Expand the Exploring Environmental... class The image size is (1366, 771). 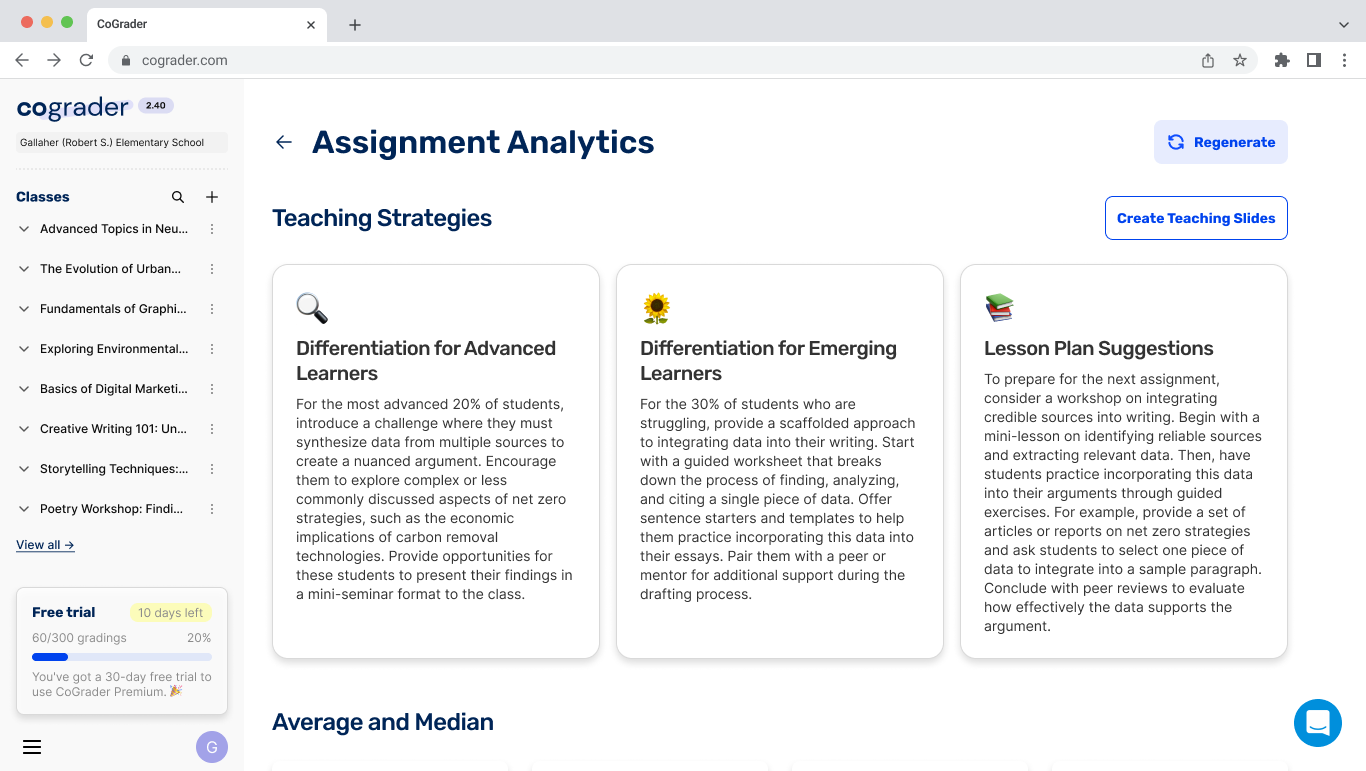click(24, 349)
